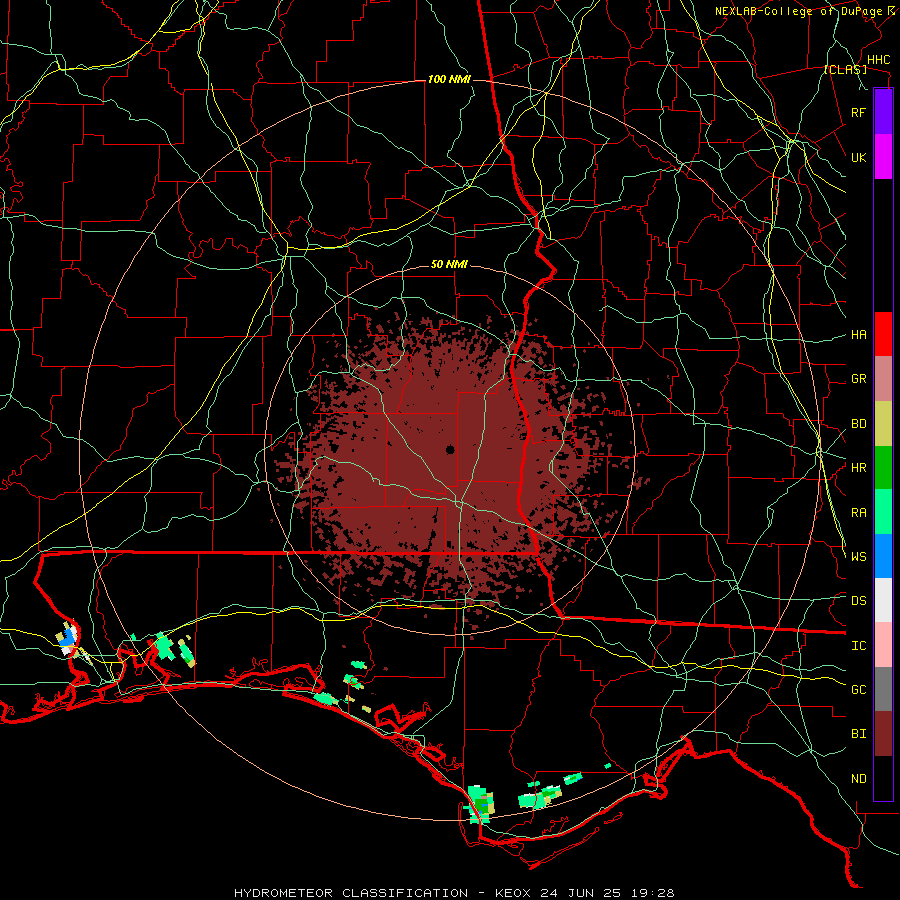Click the BI legend label
The width and height of the screenshot is (900, 900).
[859, 734]
